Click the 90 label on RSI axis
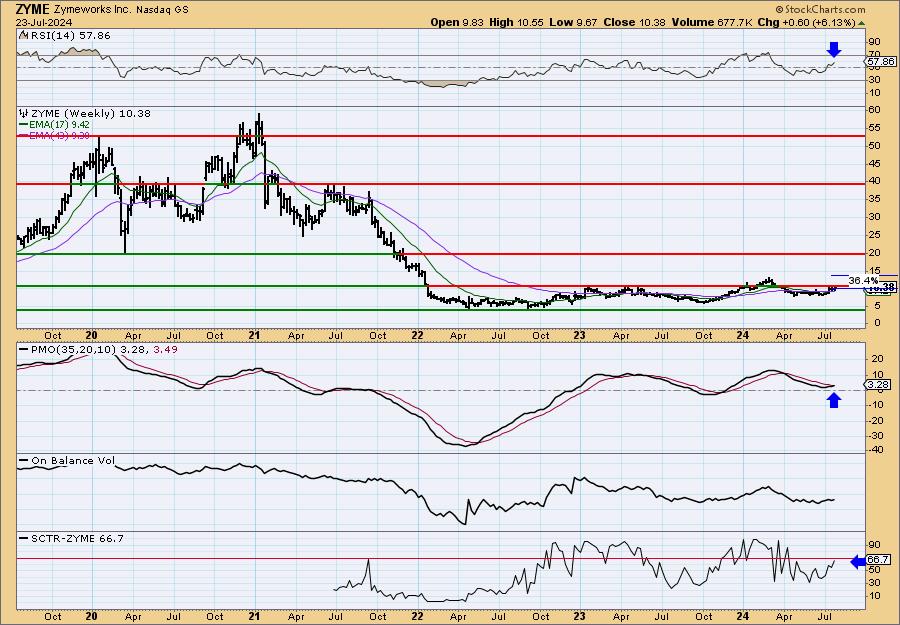Image resolution: width=900 pixels, height=625 pixels. click(x=874, y=42)
